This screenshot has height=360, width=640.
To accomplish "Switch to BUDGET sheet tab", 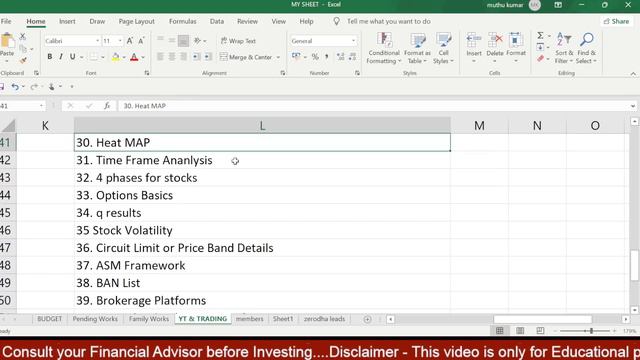I will pos(49,319).
